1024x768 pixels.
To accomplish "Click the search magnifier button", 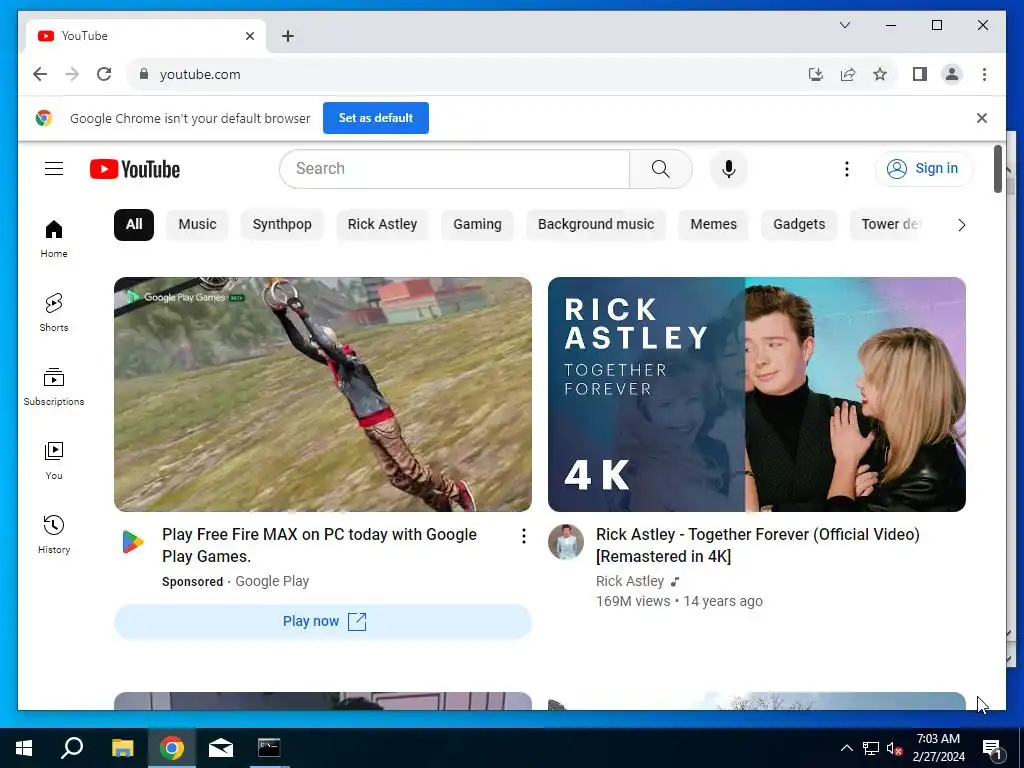I will [660, 169].
